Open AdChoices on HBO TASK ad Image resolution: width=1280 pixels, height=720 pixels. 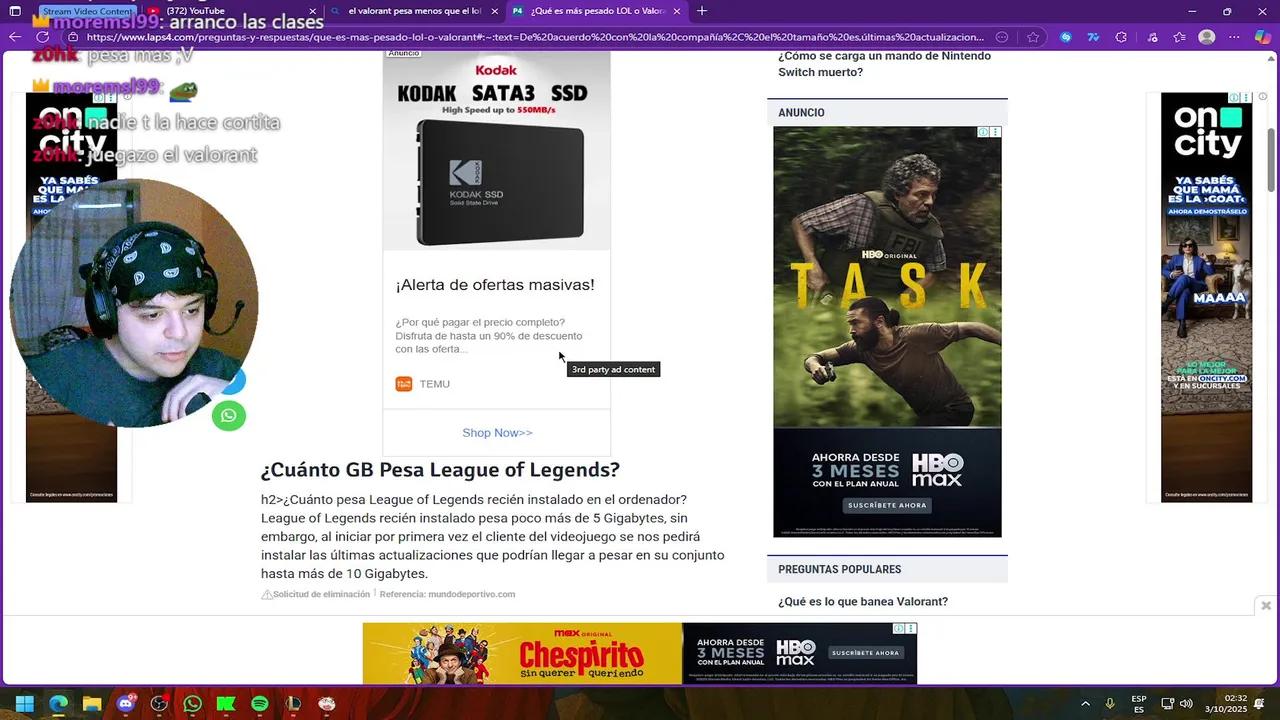coord(984,132)
